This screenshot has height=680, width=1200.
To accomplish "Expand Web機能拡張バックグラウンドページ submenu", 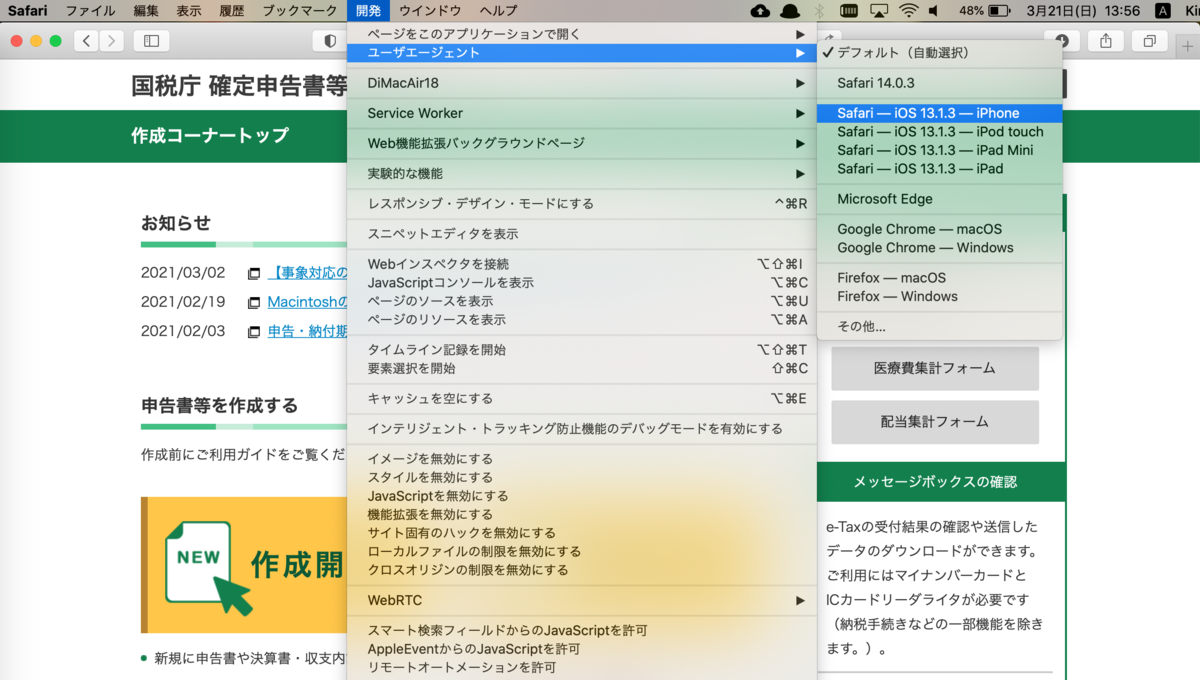I will click(x=582, y=143).
